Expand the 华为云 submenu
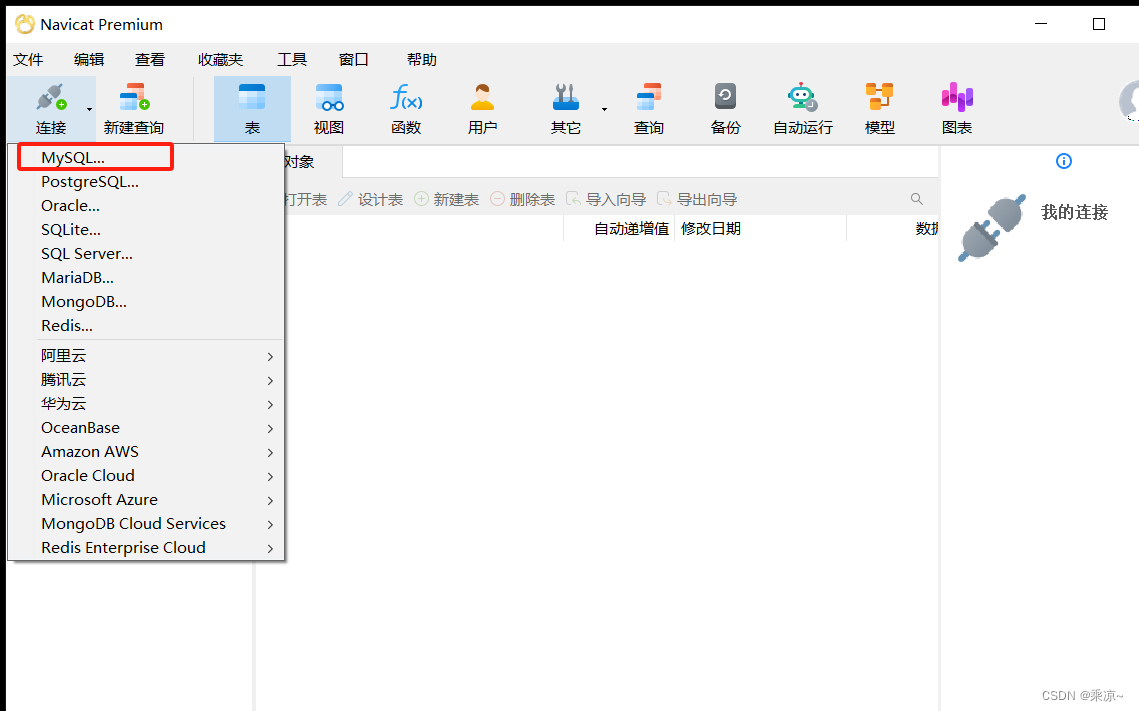Viewport: 1139px width, 711px height. (x=146, y=404)
